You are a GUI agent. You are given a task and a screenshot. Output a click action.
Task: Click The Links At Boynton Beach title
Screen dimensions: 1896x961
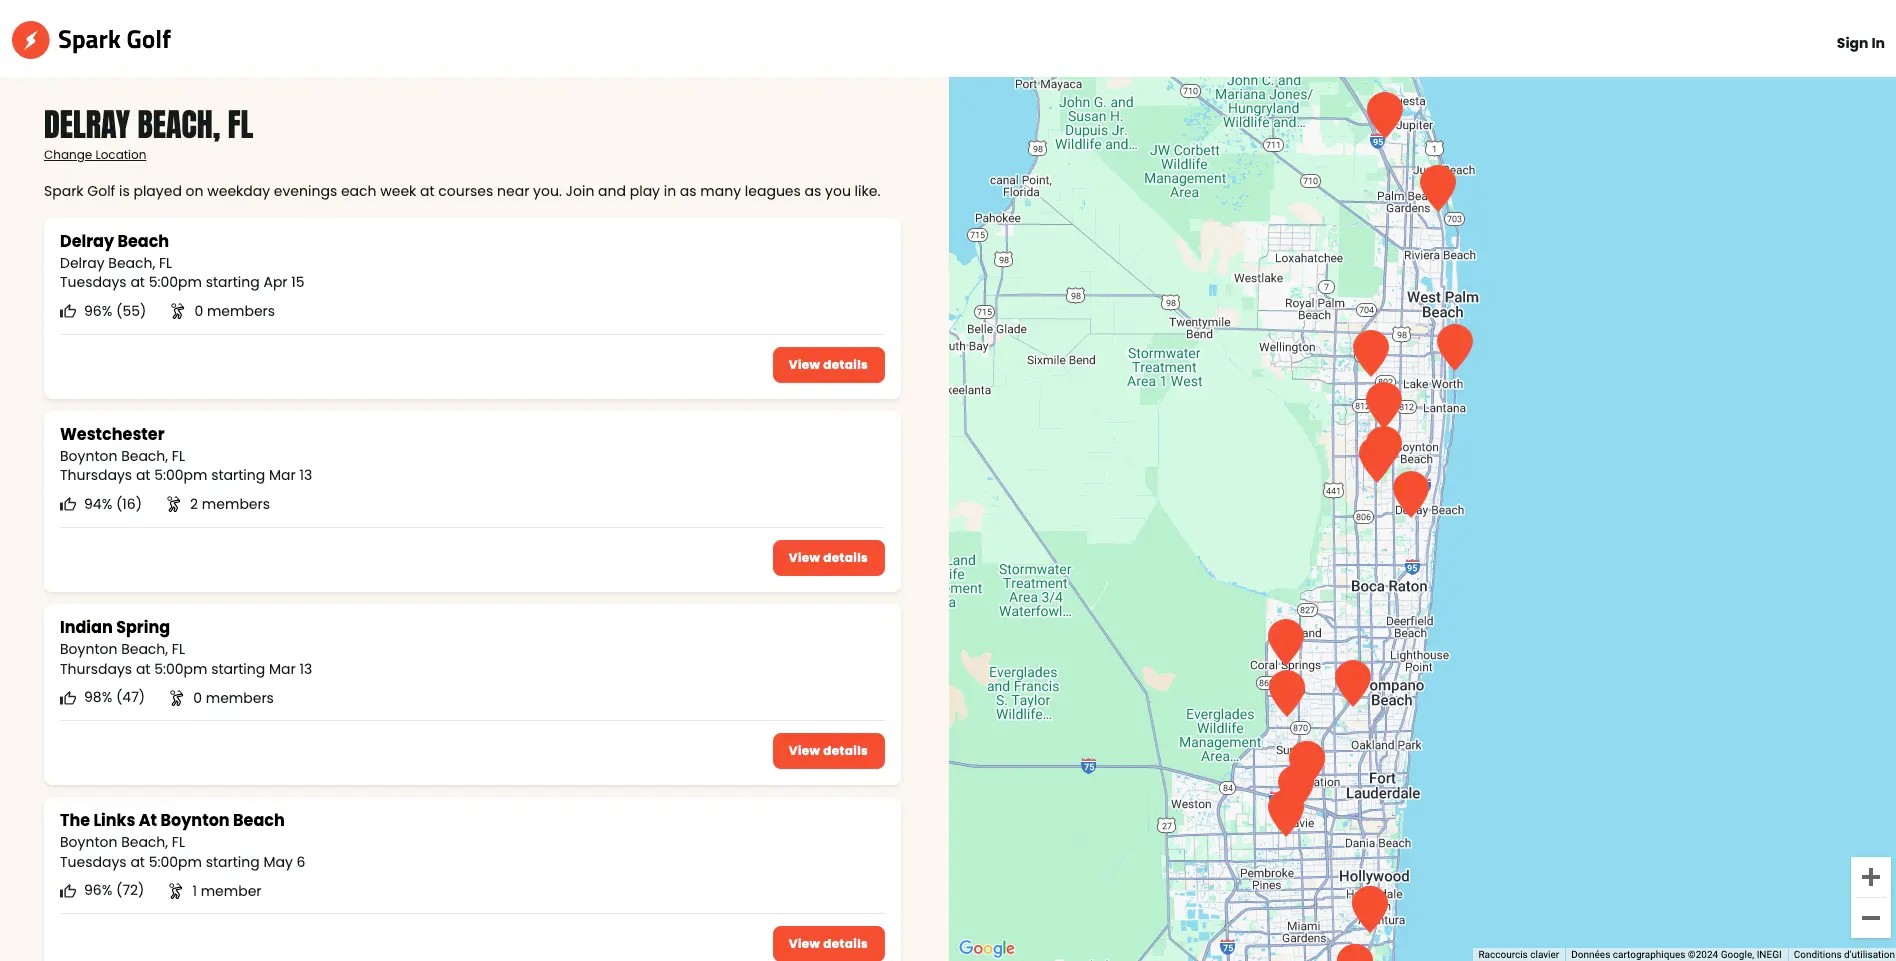(172, 820)
